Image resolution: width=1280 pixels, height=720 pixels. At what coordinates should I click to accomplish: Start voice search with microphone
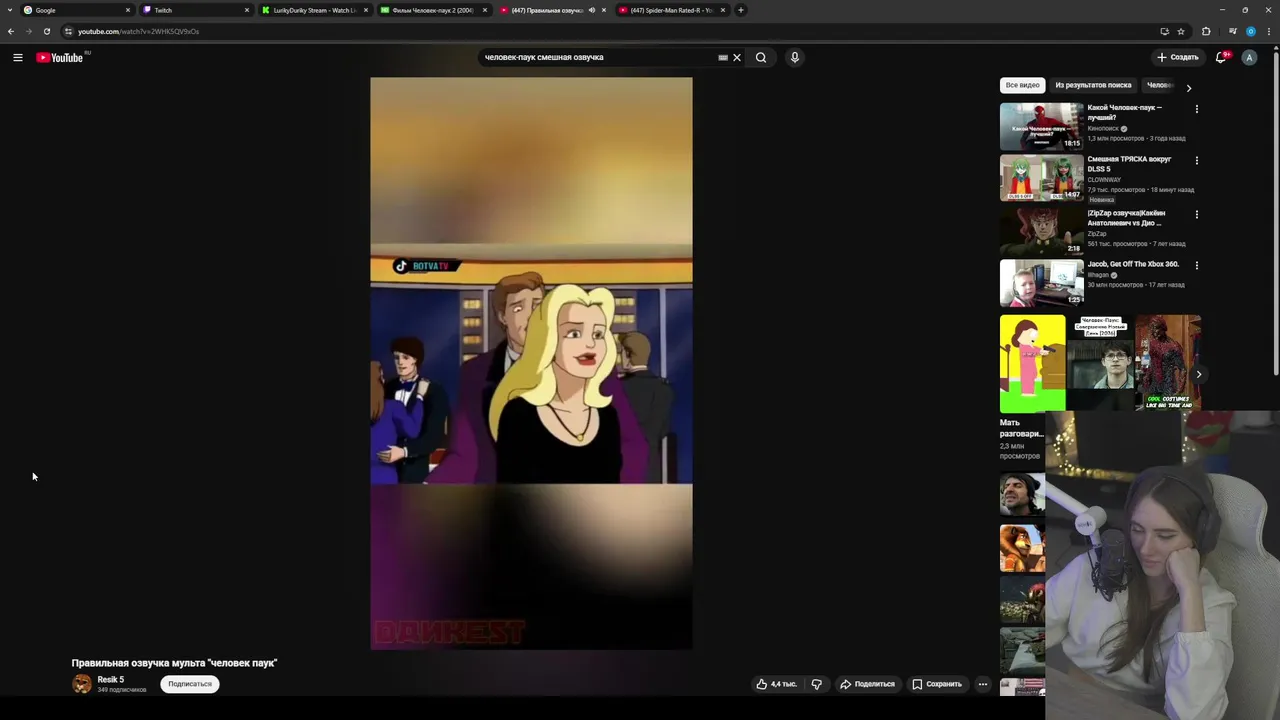(x=795, y=58)
